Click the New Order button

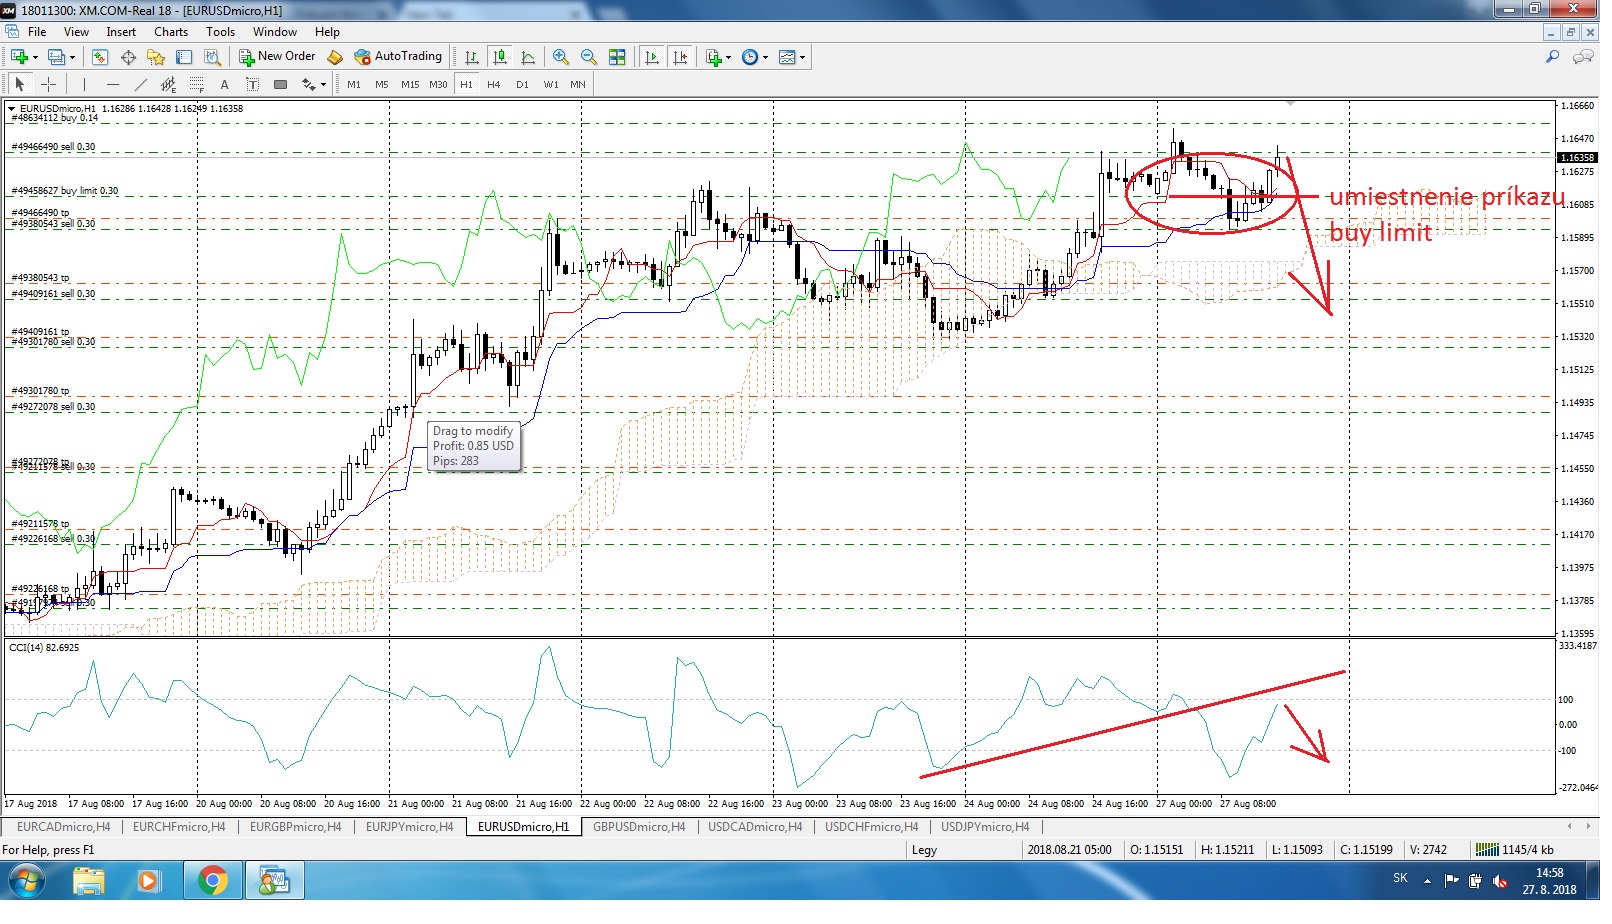click(277, 57)
